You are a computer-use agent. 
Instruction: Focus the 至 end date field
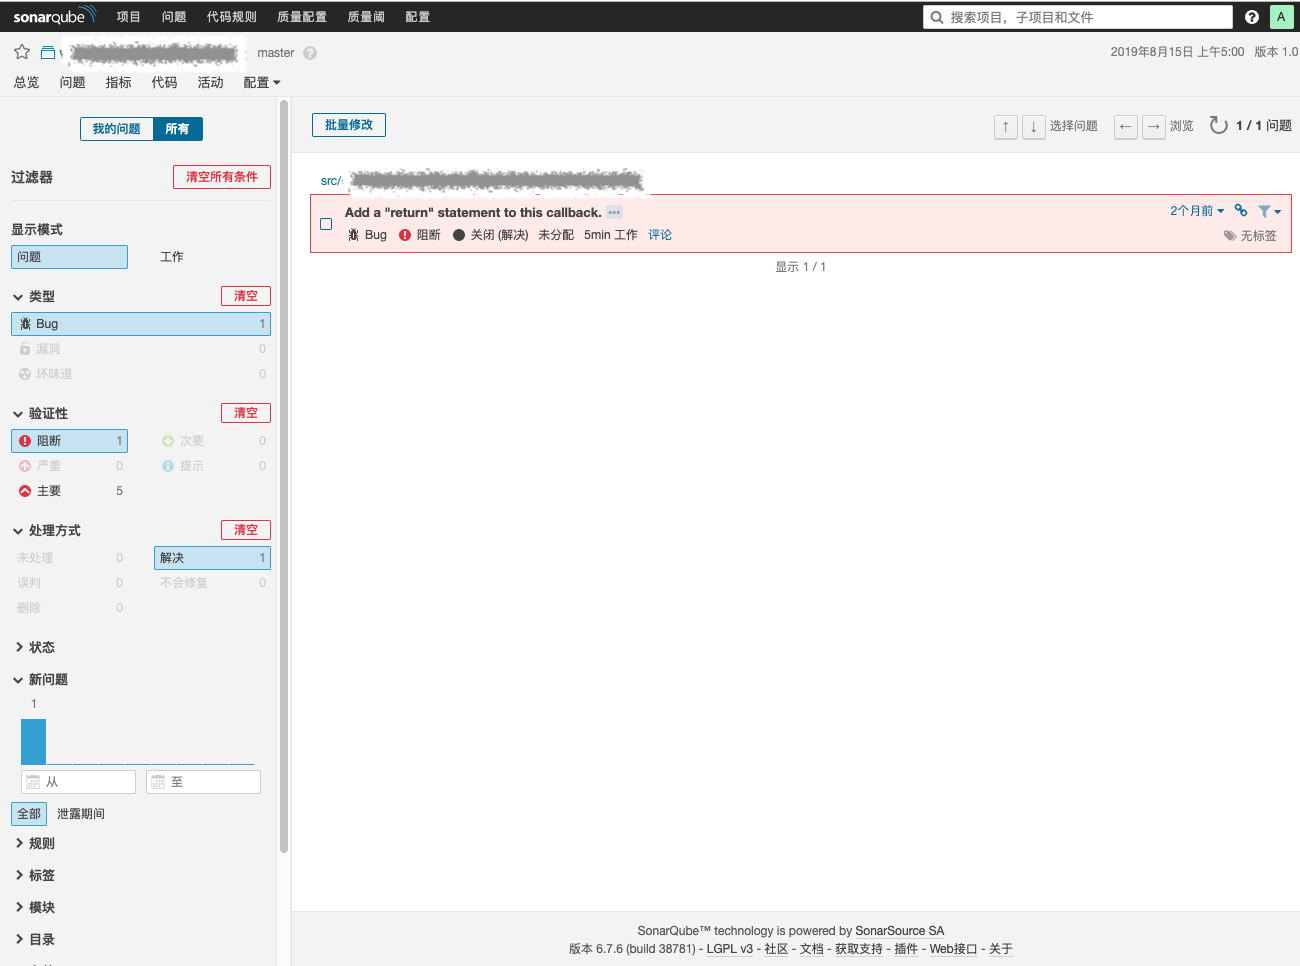[x=203, y=782]
